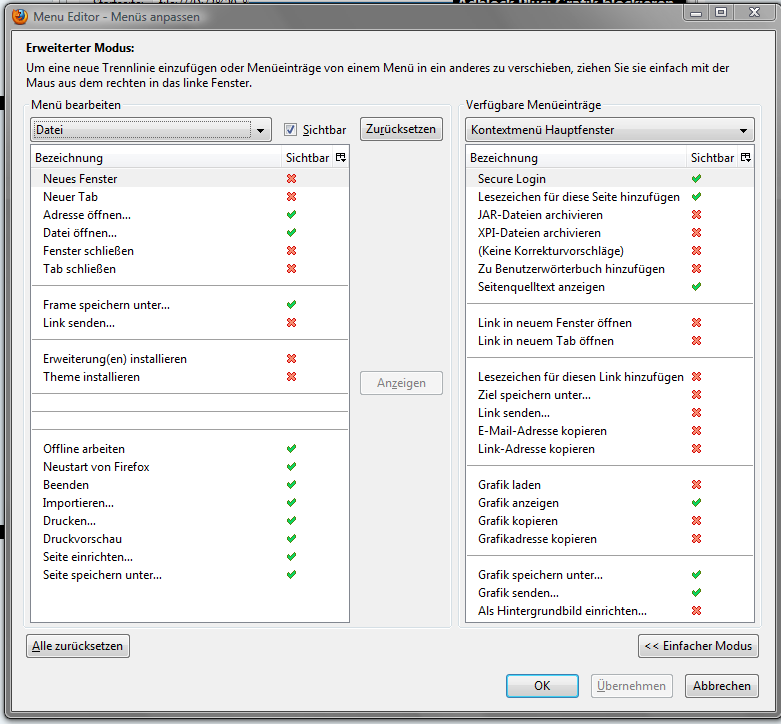
Task: Toggle visibility of Link senden... in left list
Action: tap(292, 323)
